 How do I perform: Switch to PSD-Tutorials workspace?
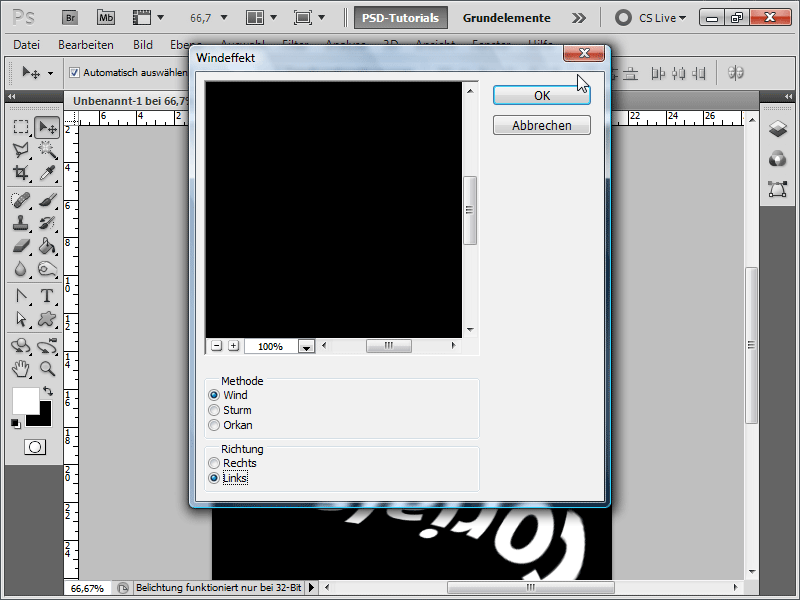[x=401, y=18]
